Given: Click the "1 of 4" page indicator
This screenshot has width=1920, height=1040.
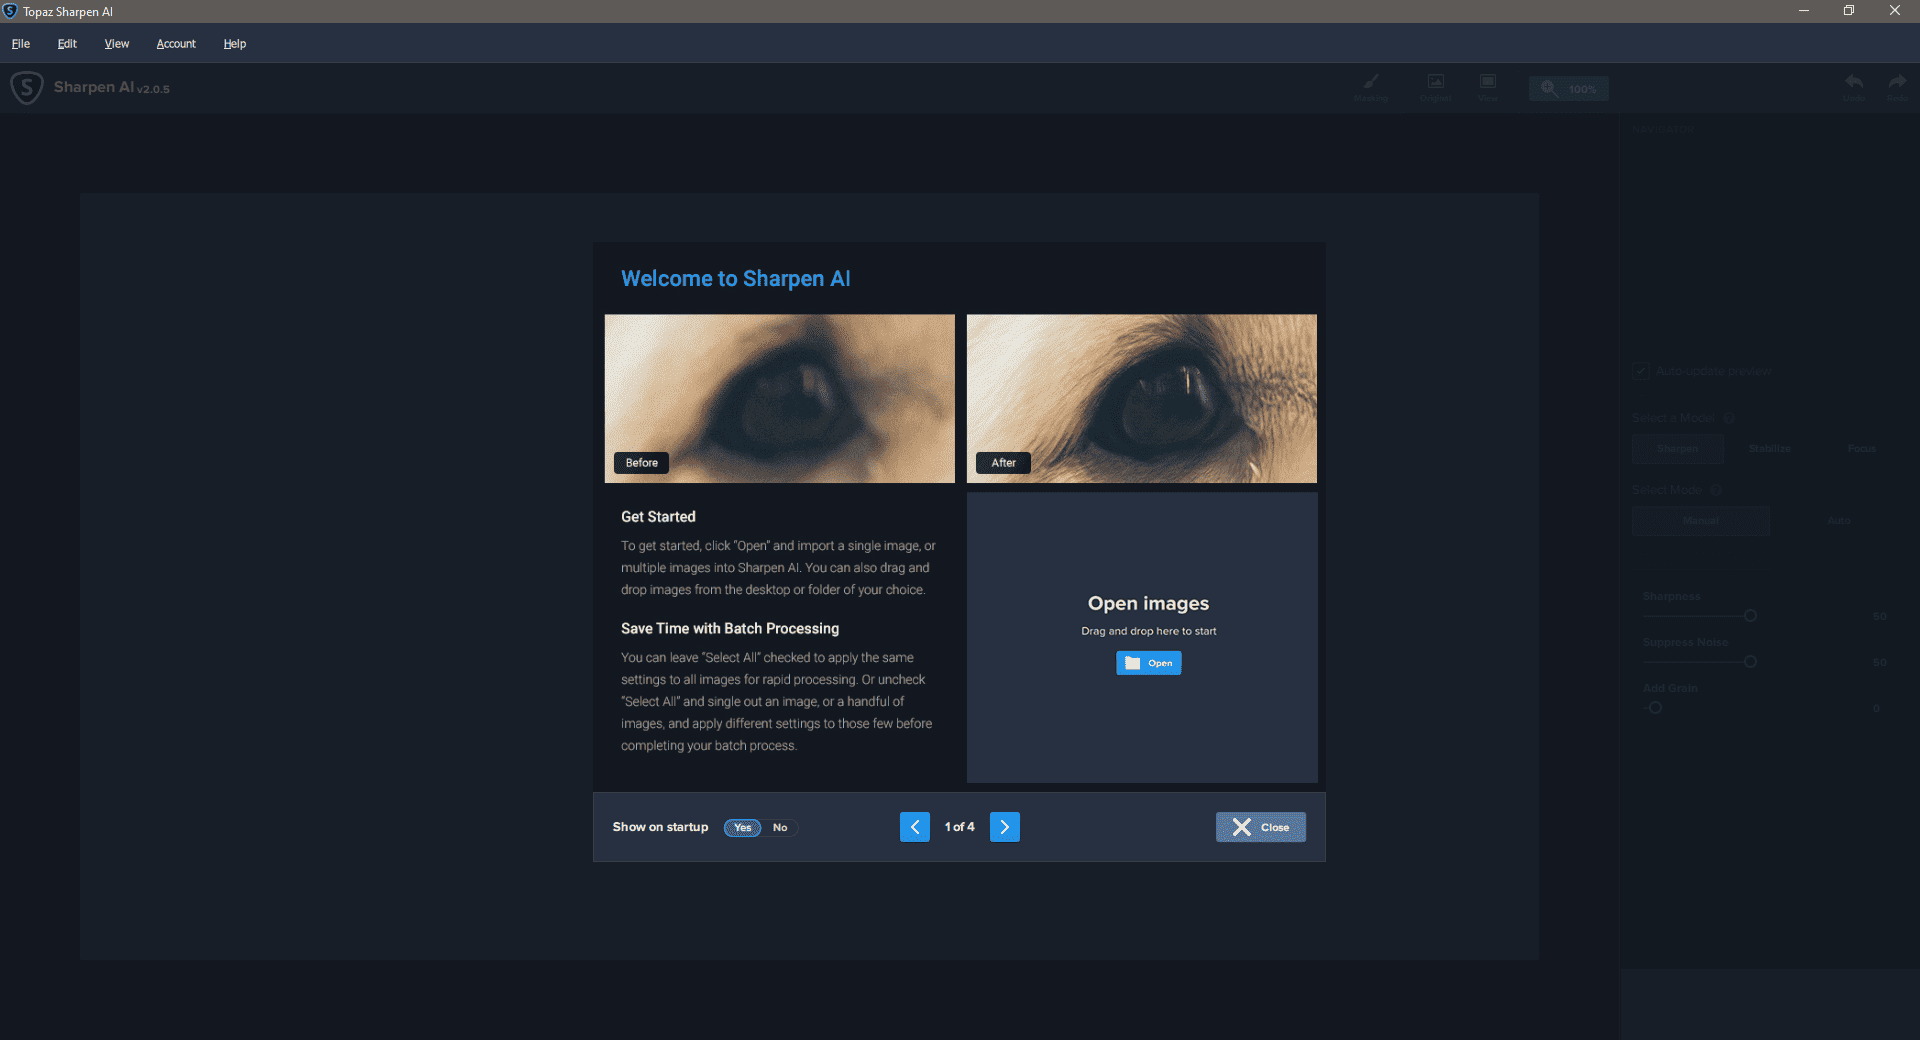Looking at the screenshot, I should coord(960,827).
